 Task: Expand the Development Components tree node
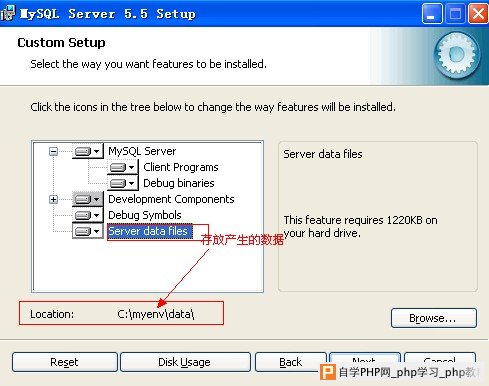[x=53, y=199]
